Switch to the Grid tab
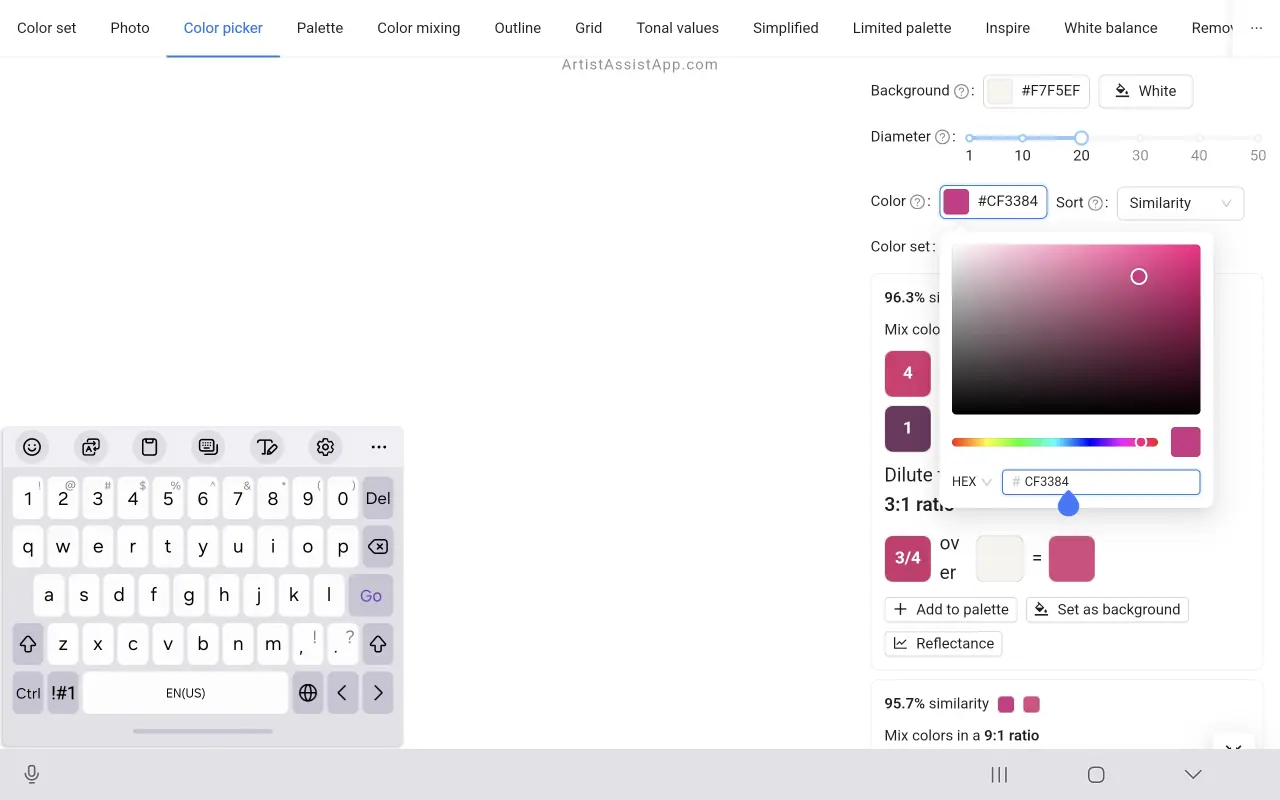This screenshot has height=800, width=1280. click(x=589, y=28)
